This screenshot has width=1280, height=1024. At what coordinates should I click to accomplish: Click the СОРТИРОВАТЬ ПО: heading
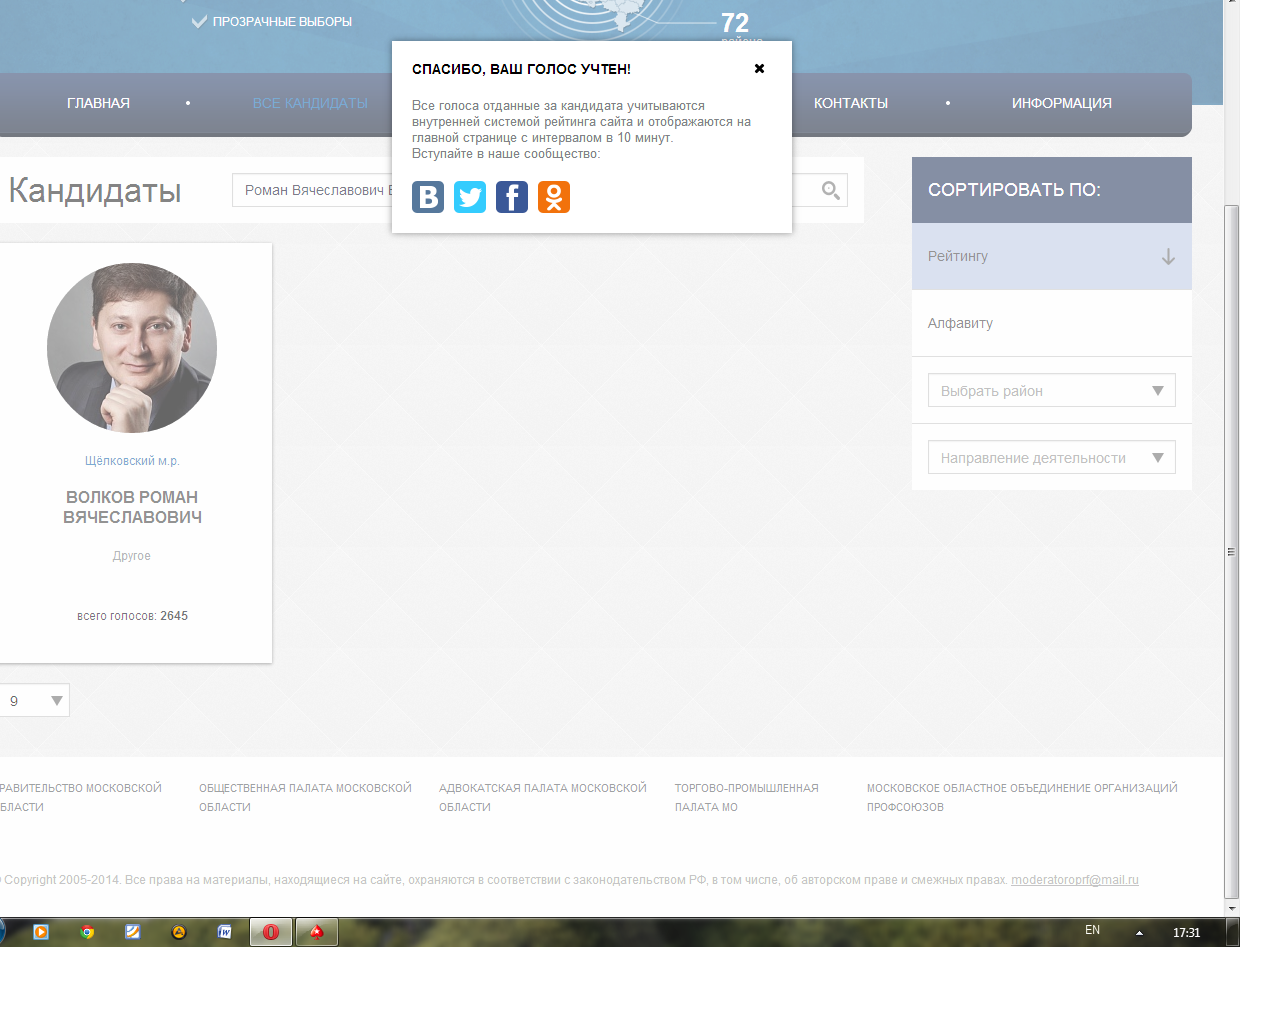[1014, 190]
